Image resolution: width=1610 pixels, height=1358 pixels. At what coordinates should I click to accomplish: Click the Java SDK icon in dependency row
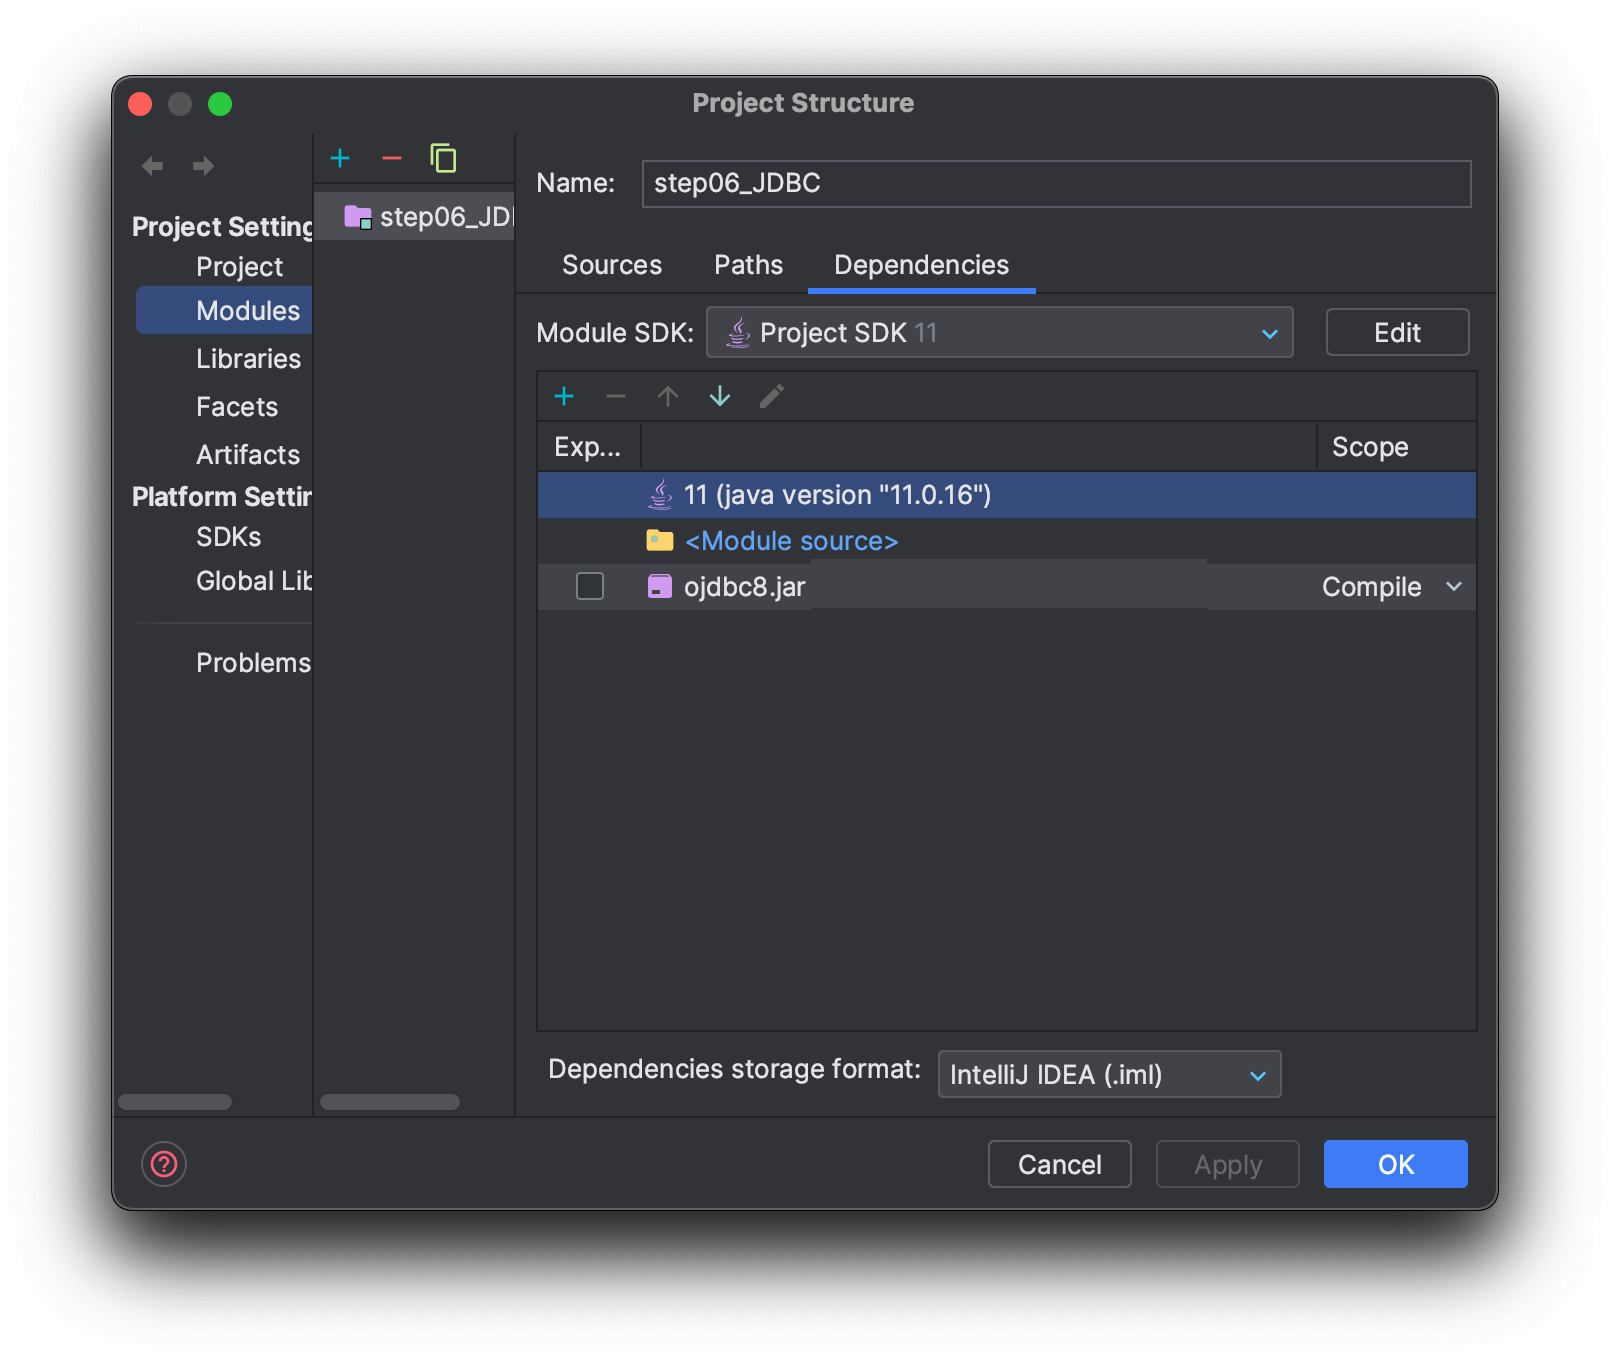point(660,494)
